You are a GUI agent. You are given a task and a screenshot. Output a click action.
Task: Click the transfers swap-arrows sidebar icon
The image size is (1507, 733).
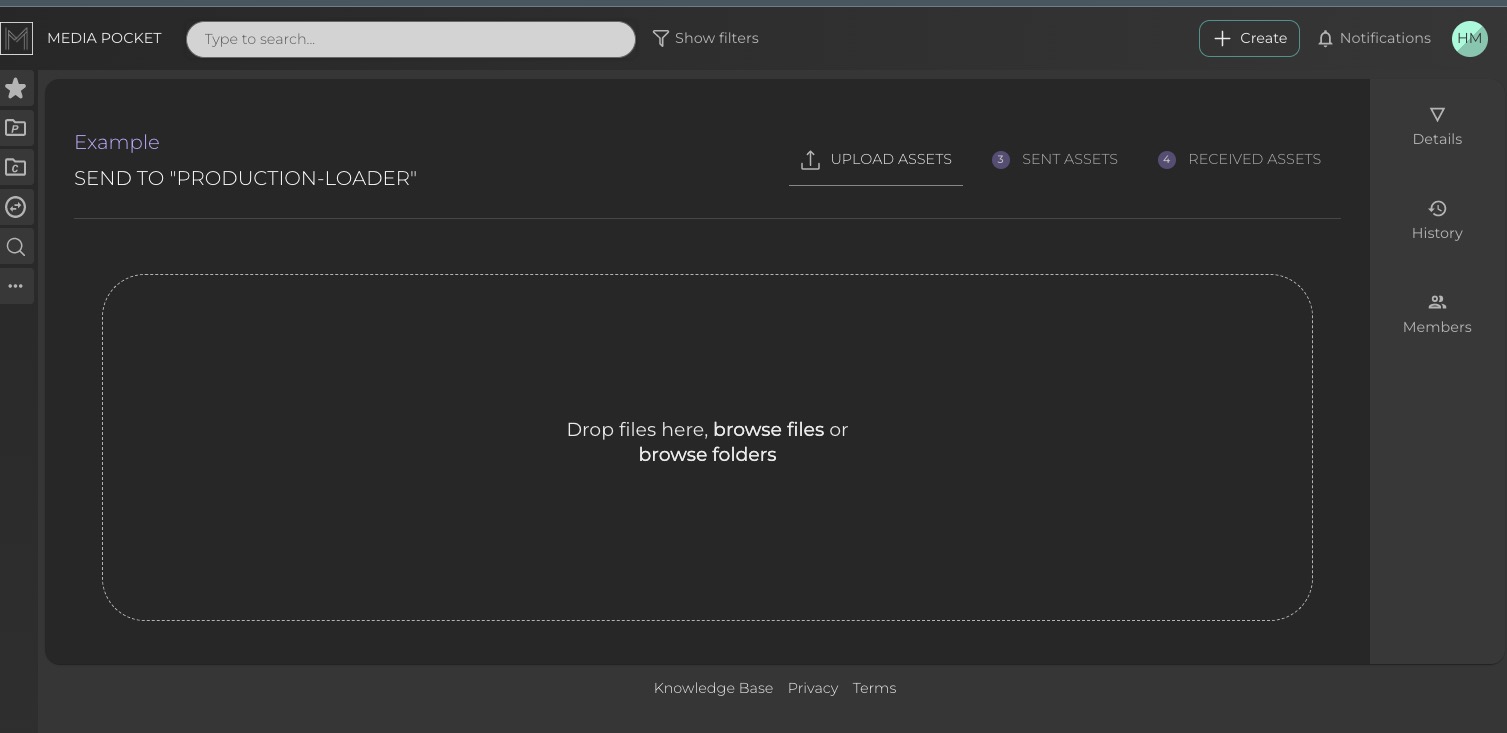click(x=16, y=207)
